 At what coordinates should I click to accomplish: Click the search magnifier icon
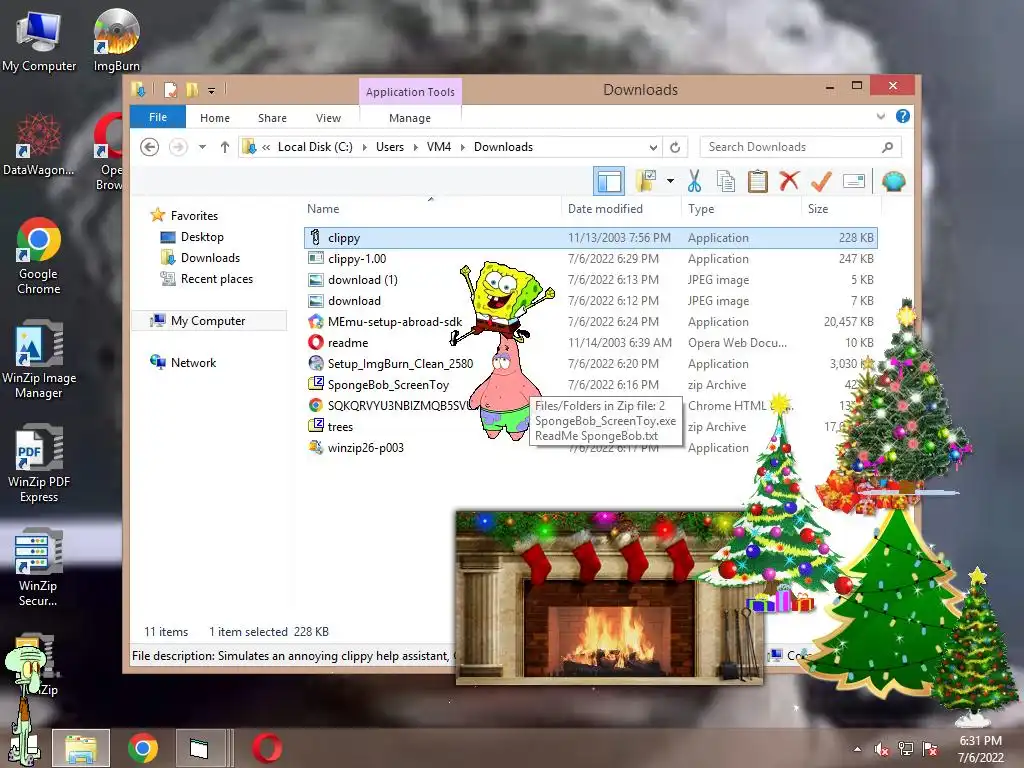(887, 147)
